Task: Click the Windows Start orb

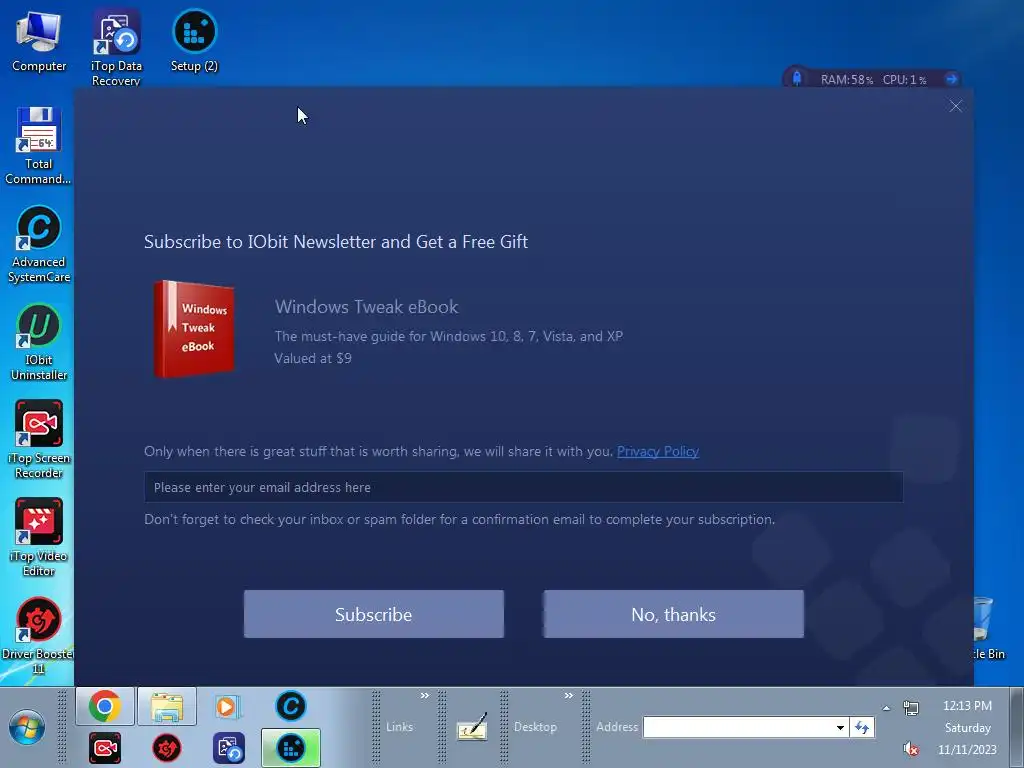Action: coord(27,728)
